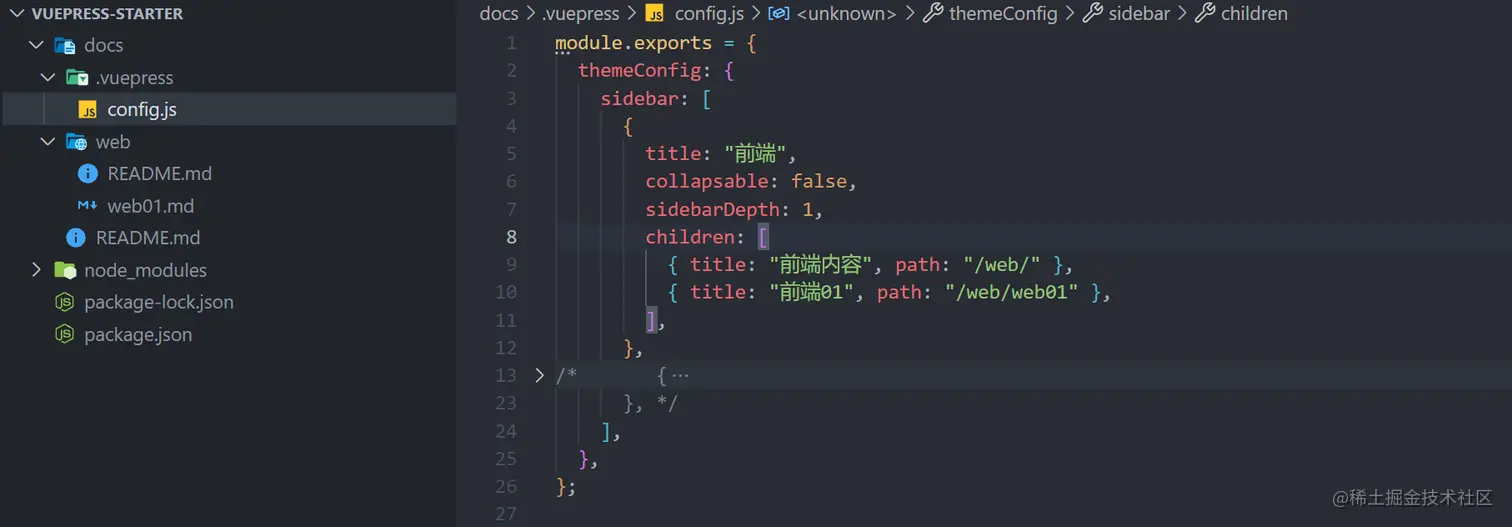1512x527 pixels.
Task: Click the config.js breadcrumb segment
Action: pos(709,13)
